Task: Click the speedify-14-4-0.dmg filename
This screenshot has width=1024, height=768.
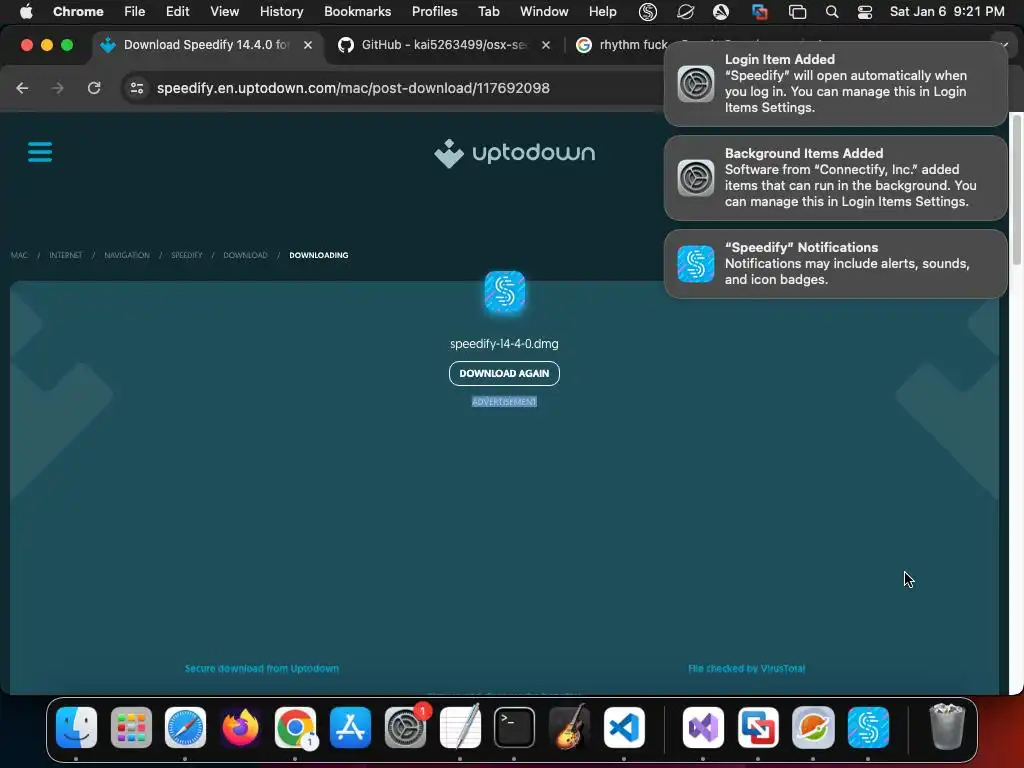Action: (504, 344)
